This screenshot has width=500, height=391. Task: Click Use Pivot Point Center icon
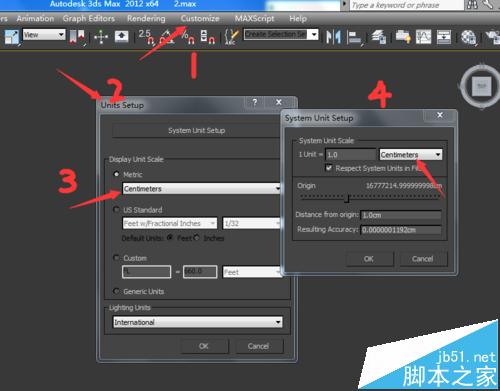point(77,37)
